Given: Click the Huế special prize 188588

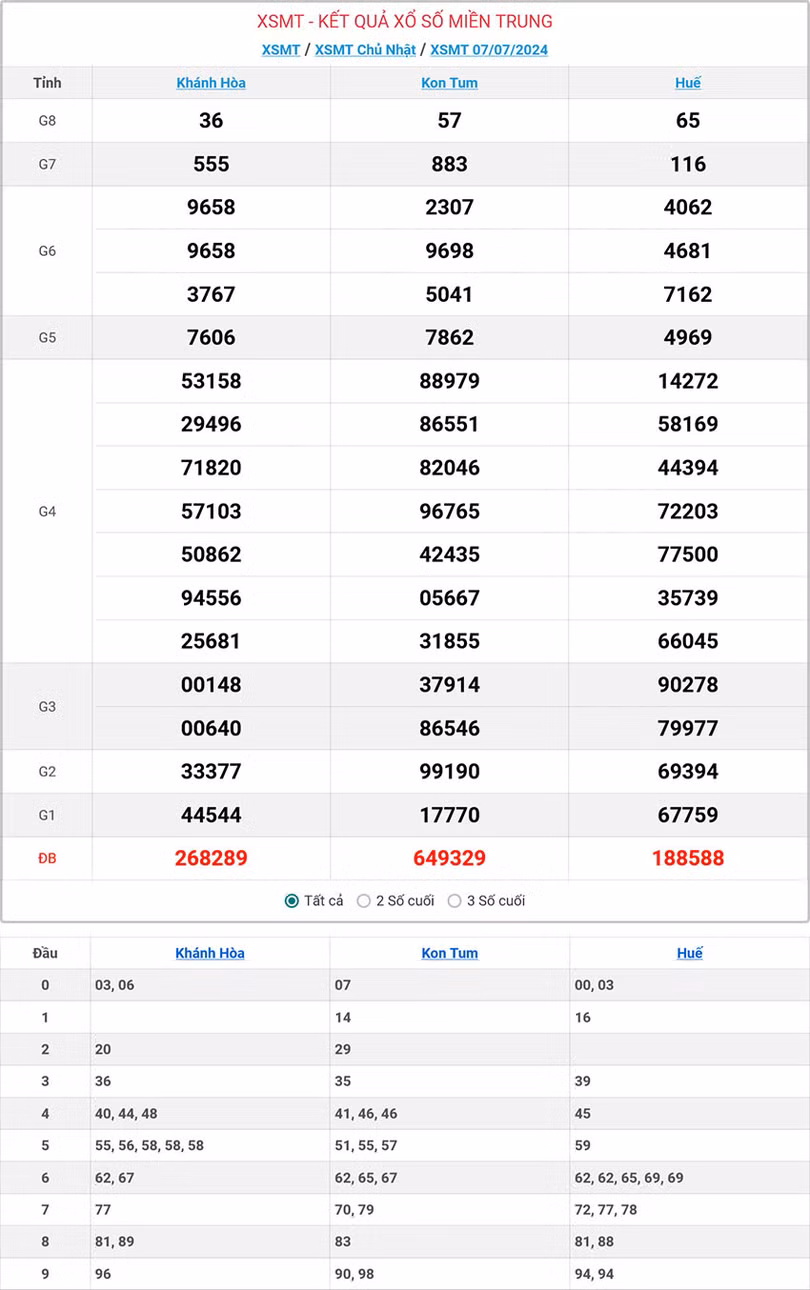Looking at the screenshot, I should point(688,858).
